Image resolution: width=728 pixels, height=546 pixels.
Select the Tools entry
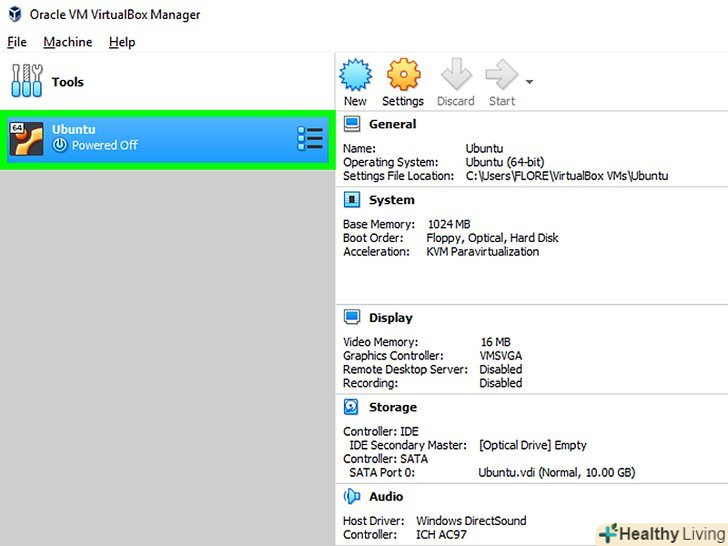[x=167, y=82]
